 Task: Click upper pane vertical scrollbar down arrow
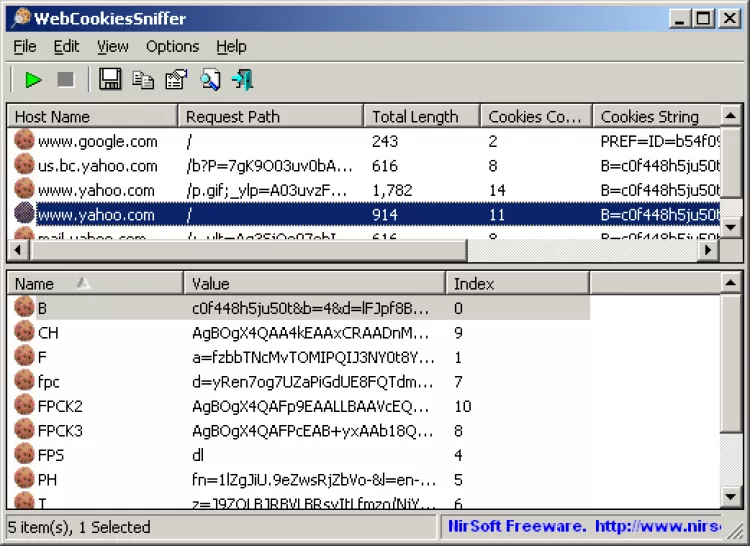click(x=730, y=227)
